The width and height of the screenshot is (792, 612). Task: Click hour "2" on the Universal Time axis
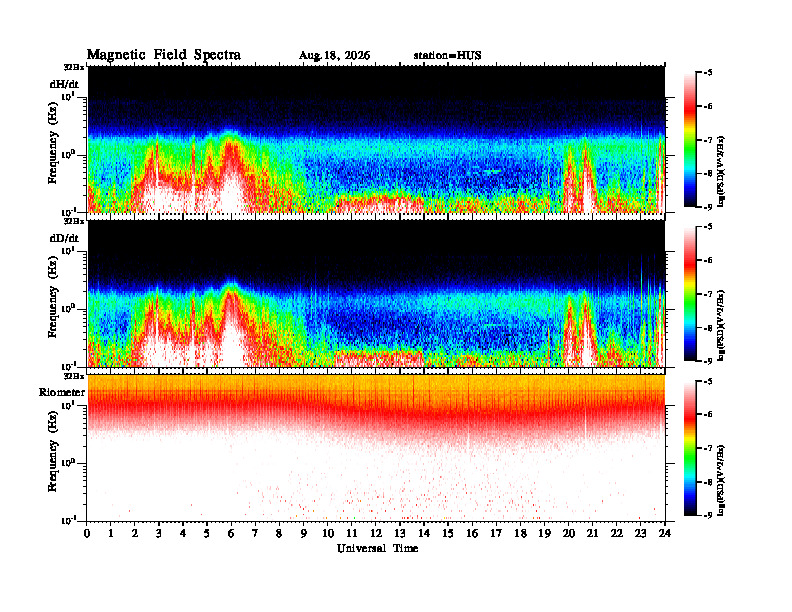coord(135,533)
